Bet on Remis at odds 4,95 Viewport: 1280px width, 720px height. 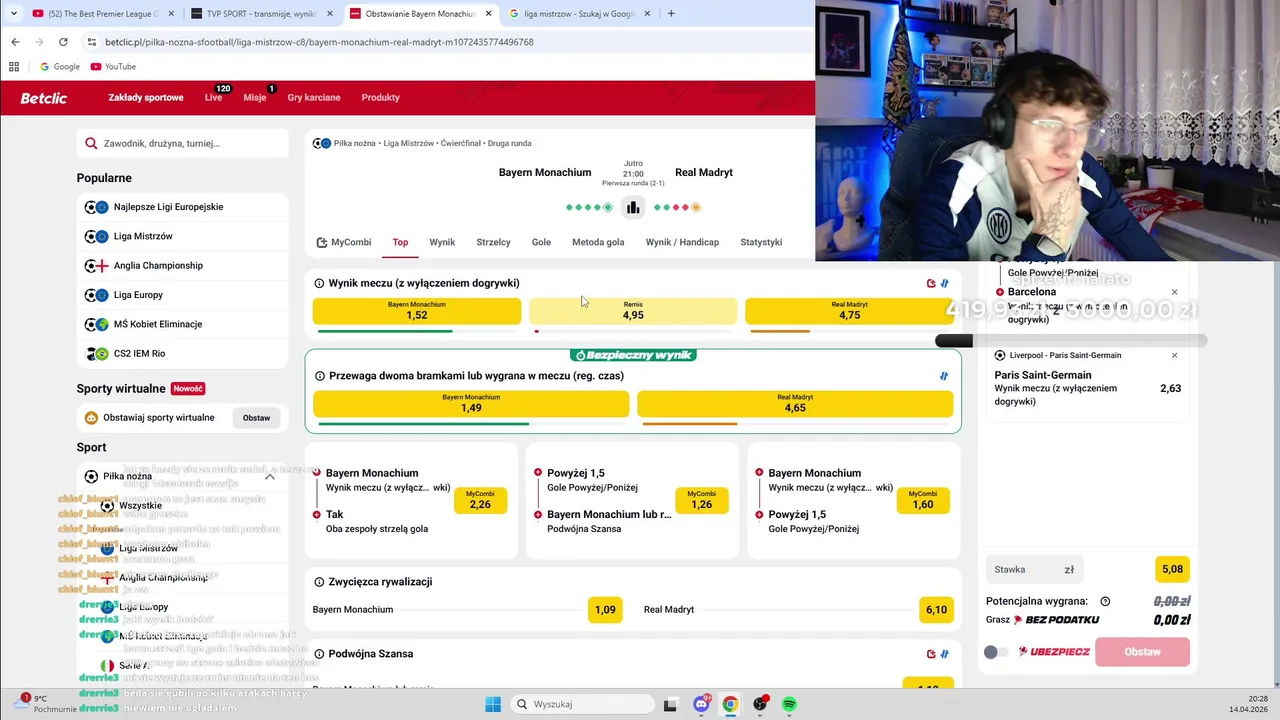633,311
